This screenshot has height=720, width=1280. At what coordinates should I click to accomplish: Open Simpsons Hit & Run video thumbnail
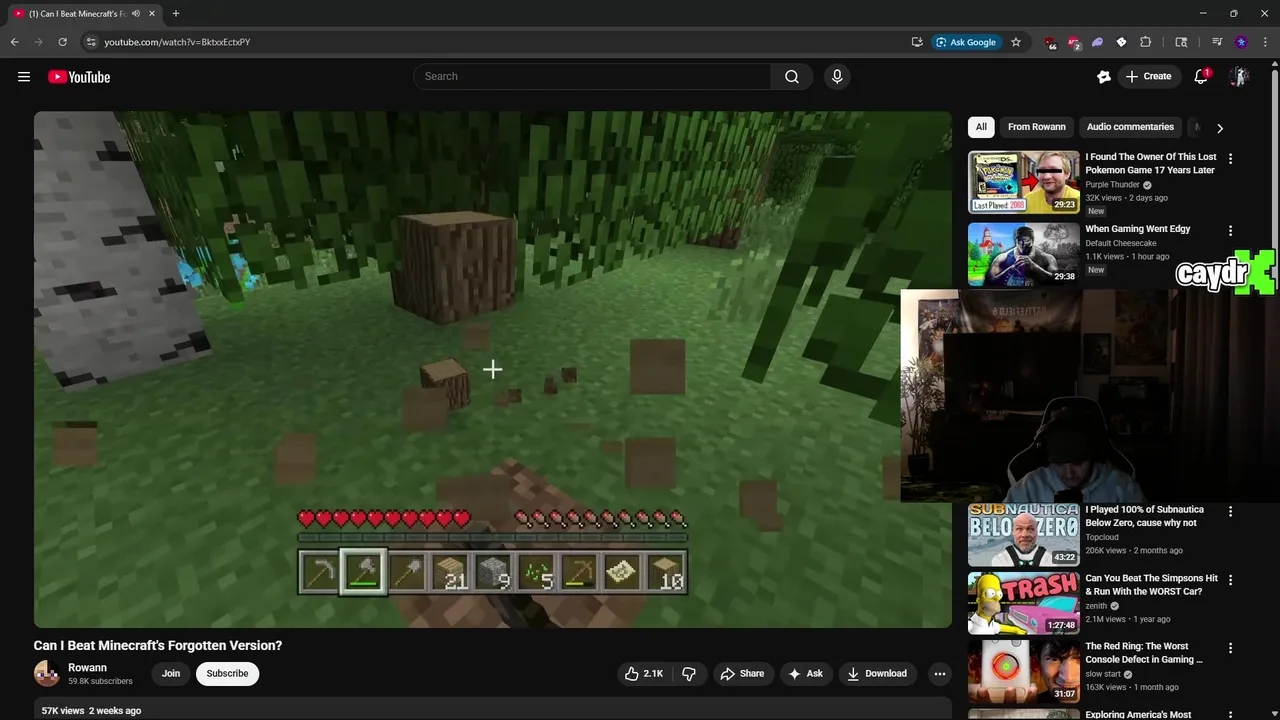coord(1024,603)
